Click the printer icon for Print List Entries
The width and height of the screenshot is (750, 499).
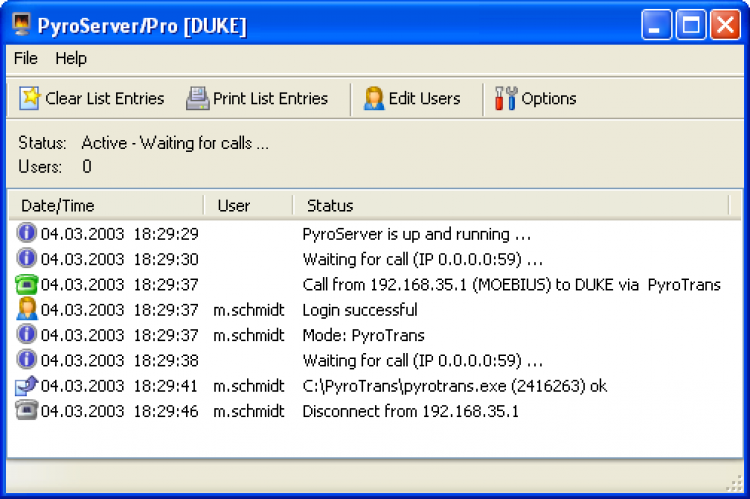pos(197,98)
